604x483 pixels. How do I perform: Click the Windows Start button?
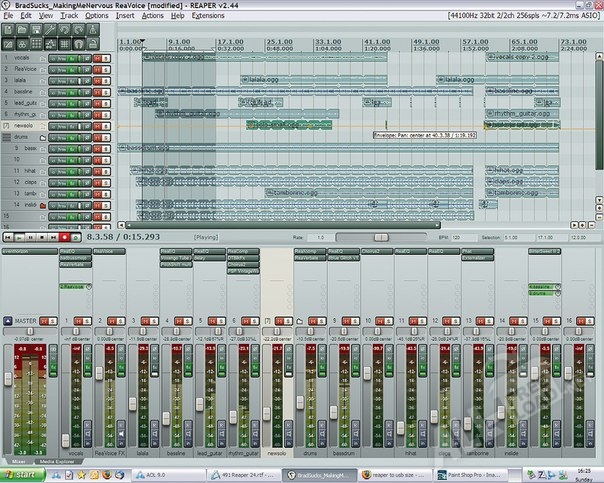[22, 475]
